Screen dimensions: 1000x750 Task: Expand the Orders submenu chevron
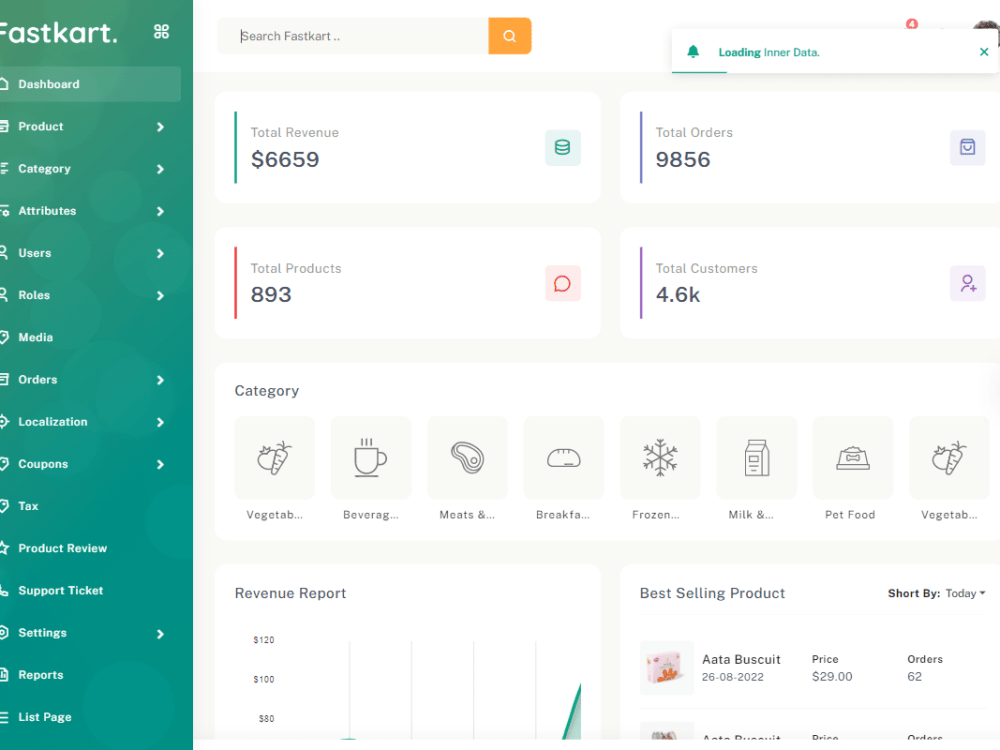pos(160,380)
